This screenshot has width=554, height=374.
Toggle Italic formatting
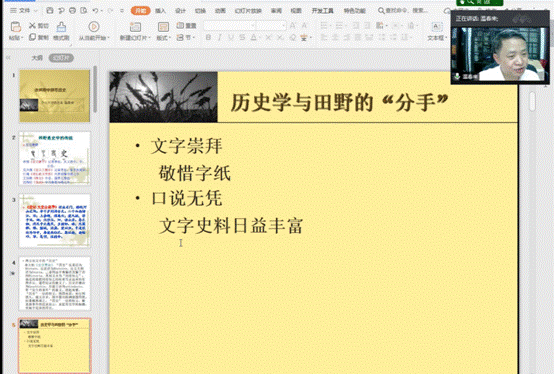coord(219,37)
